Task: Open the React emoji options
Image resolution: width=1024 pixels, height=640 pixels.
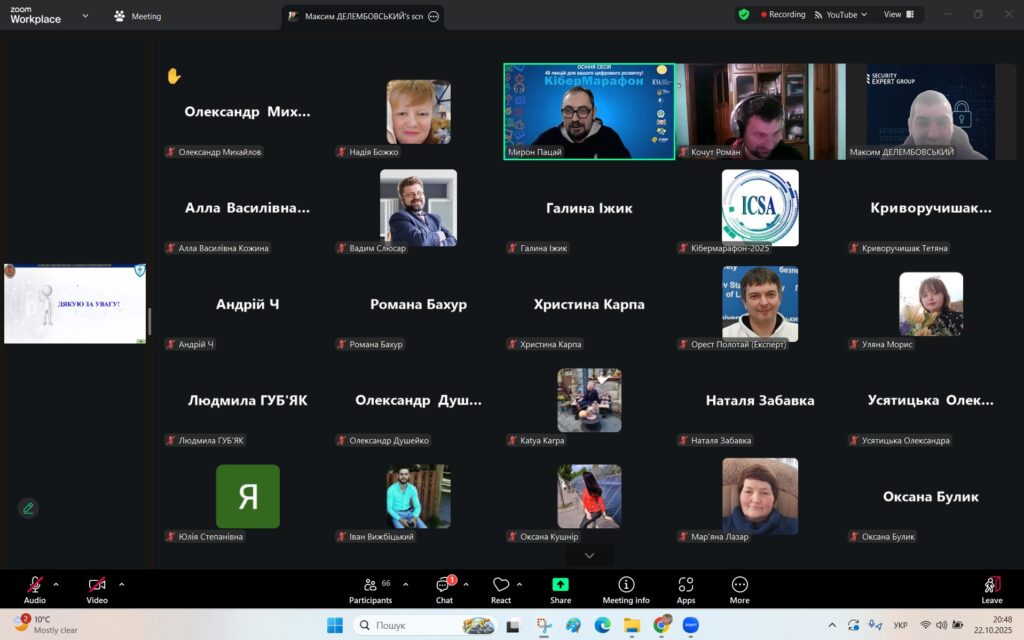Action: point(501,587)
